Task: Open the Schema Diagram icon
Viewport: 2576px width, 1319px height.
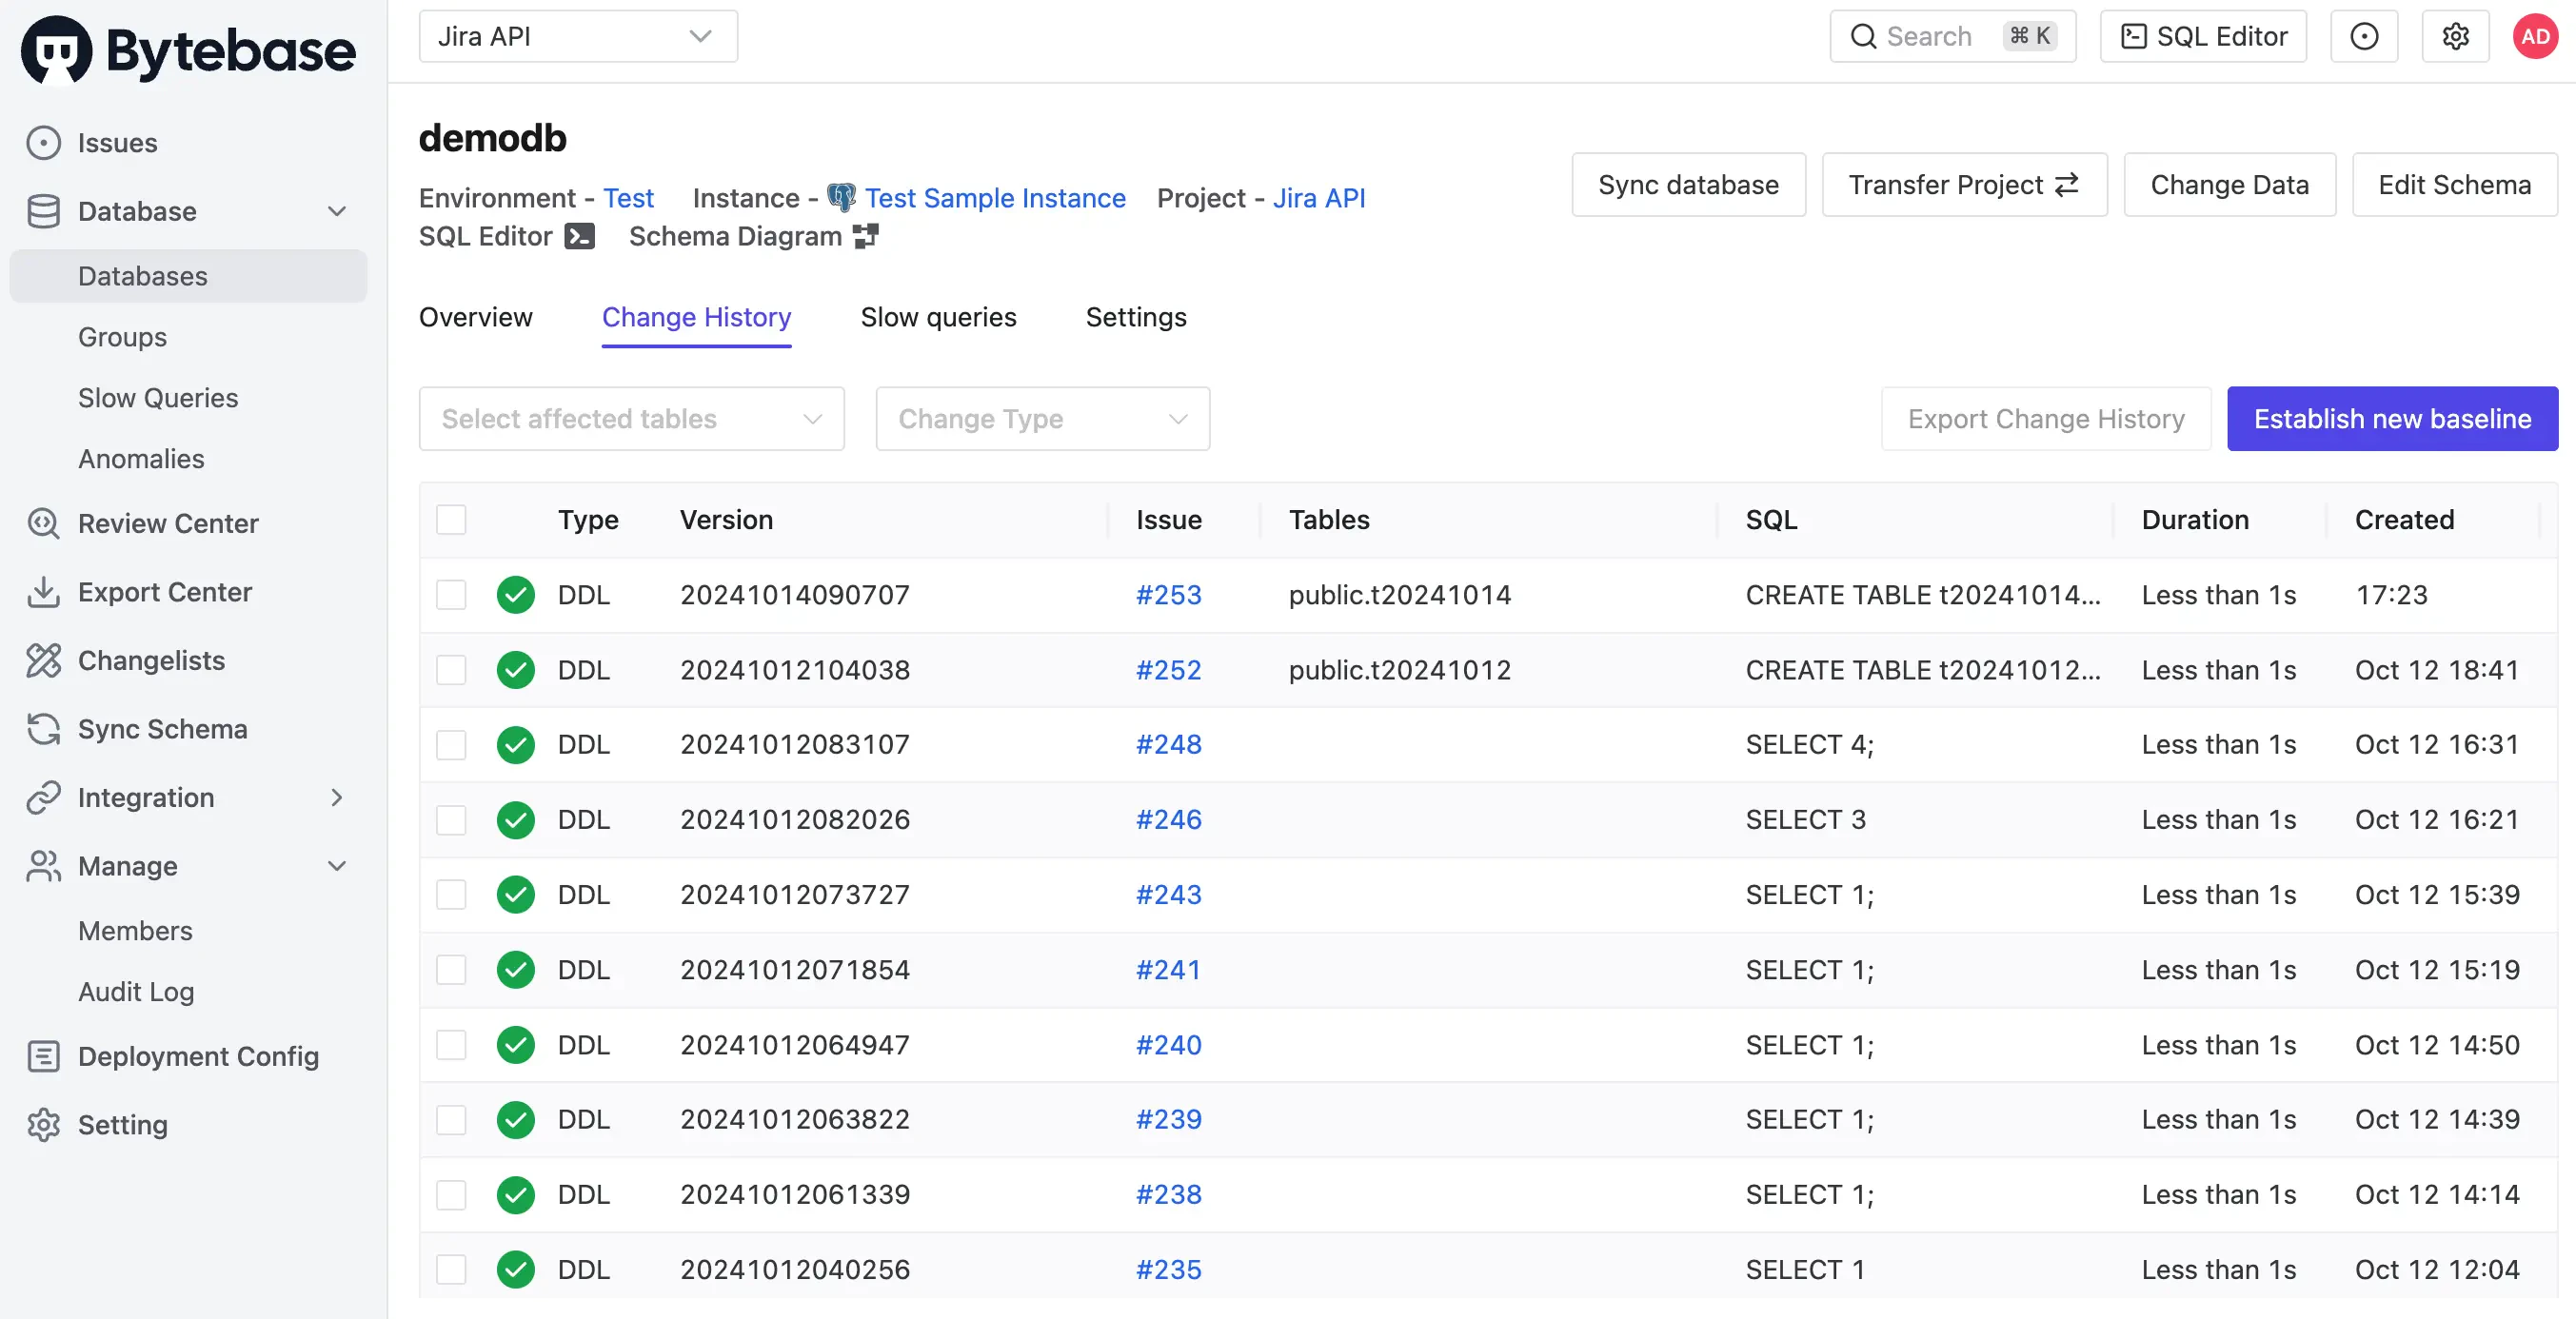Action: [x=865, y=237]
